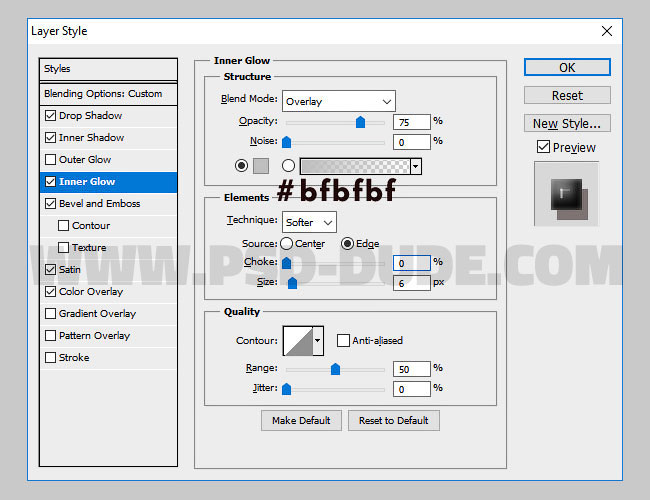
Task: Select the Satin style label
Action: pyautogui.click(x=70, y=269)
